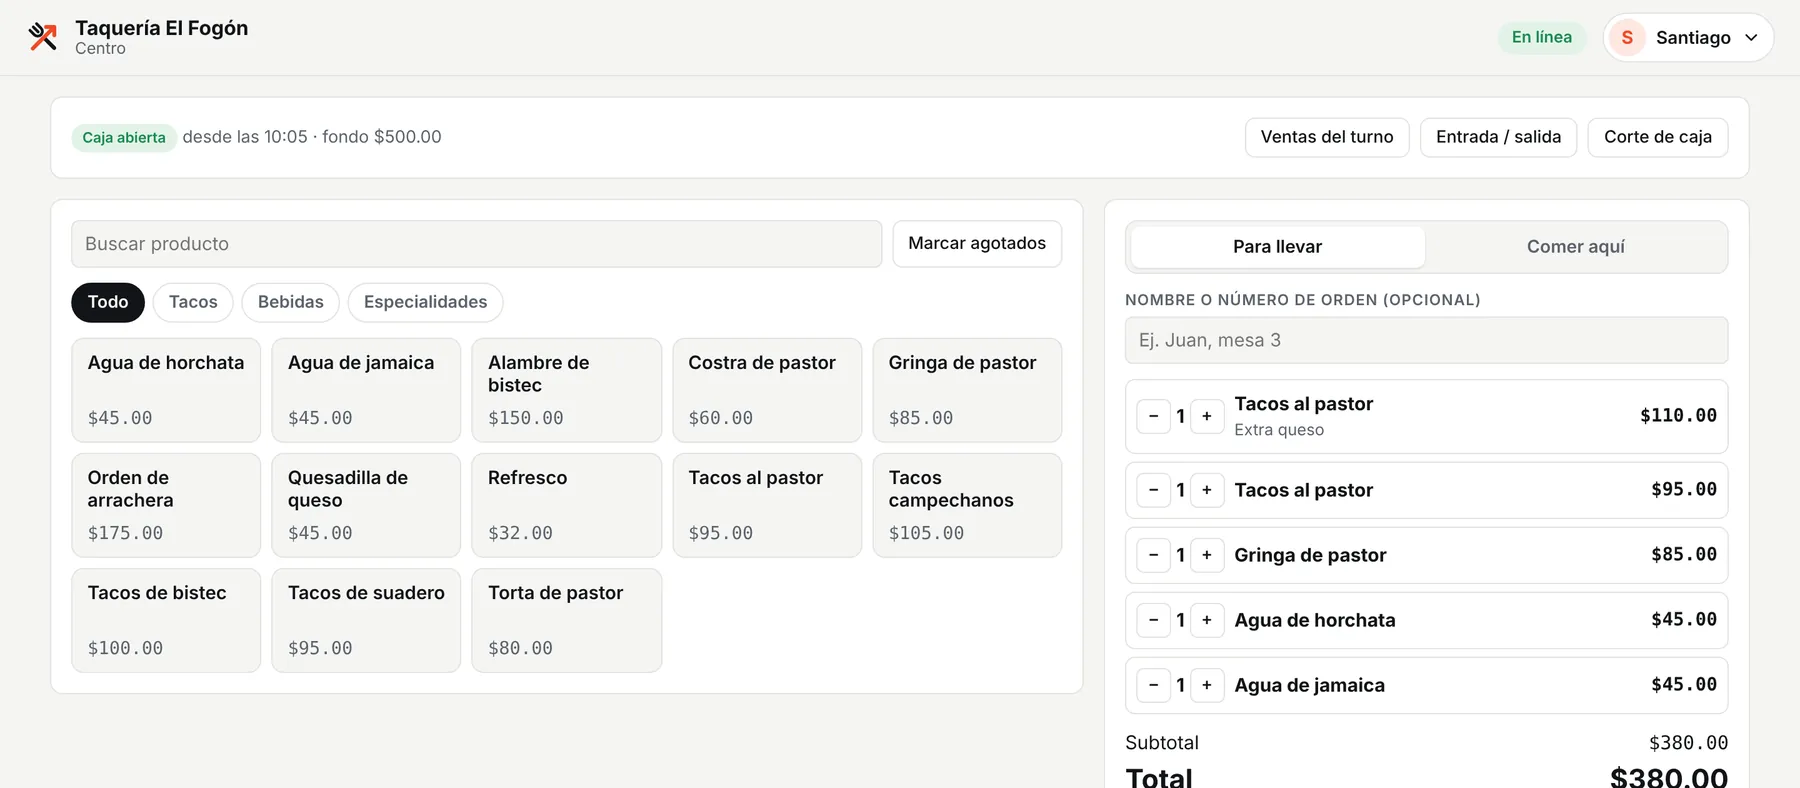Click the order name field Ej. Juan, mesa 3
Viewport: 1800px width, 788px height.
[x=1426, y=340]
